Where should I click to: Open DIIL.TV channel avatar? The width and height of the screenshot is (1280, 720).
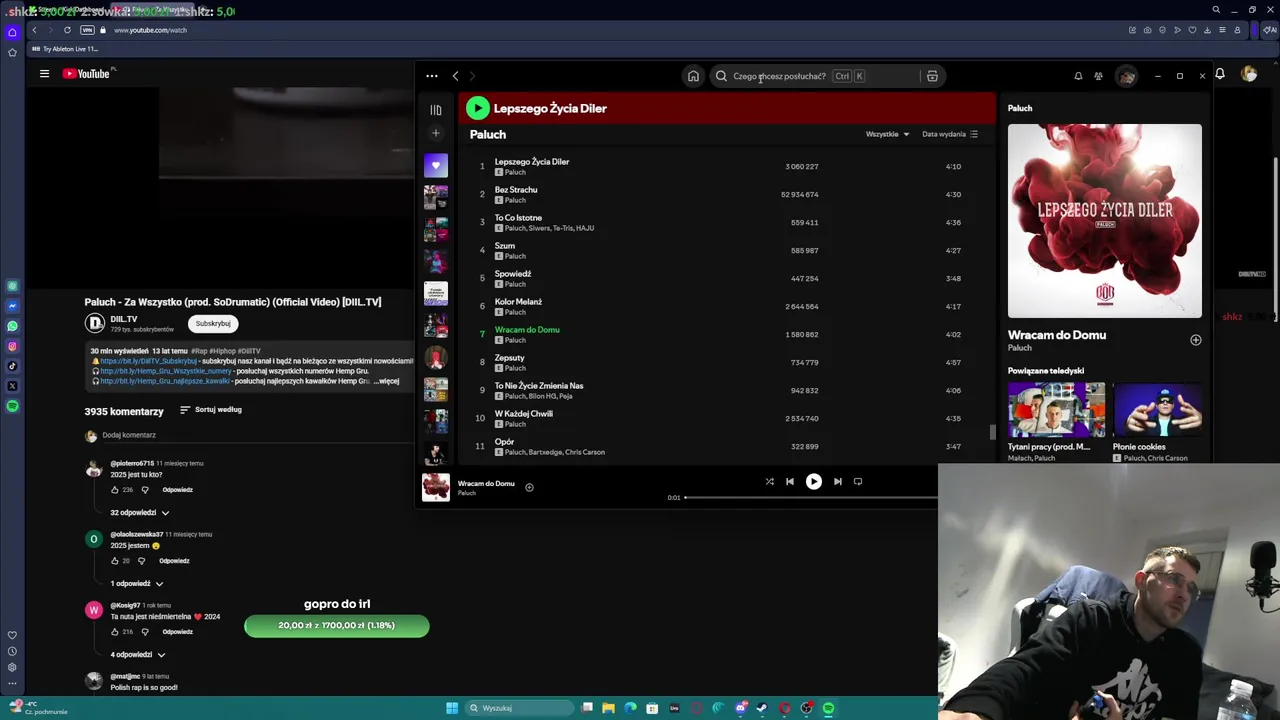95,323
